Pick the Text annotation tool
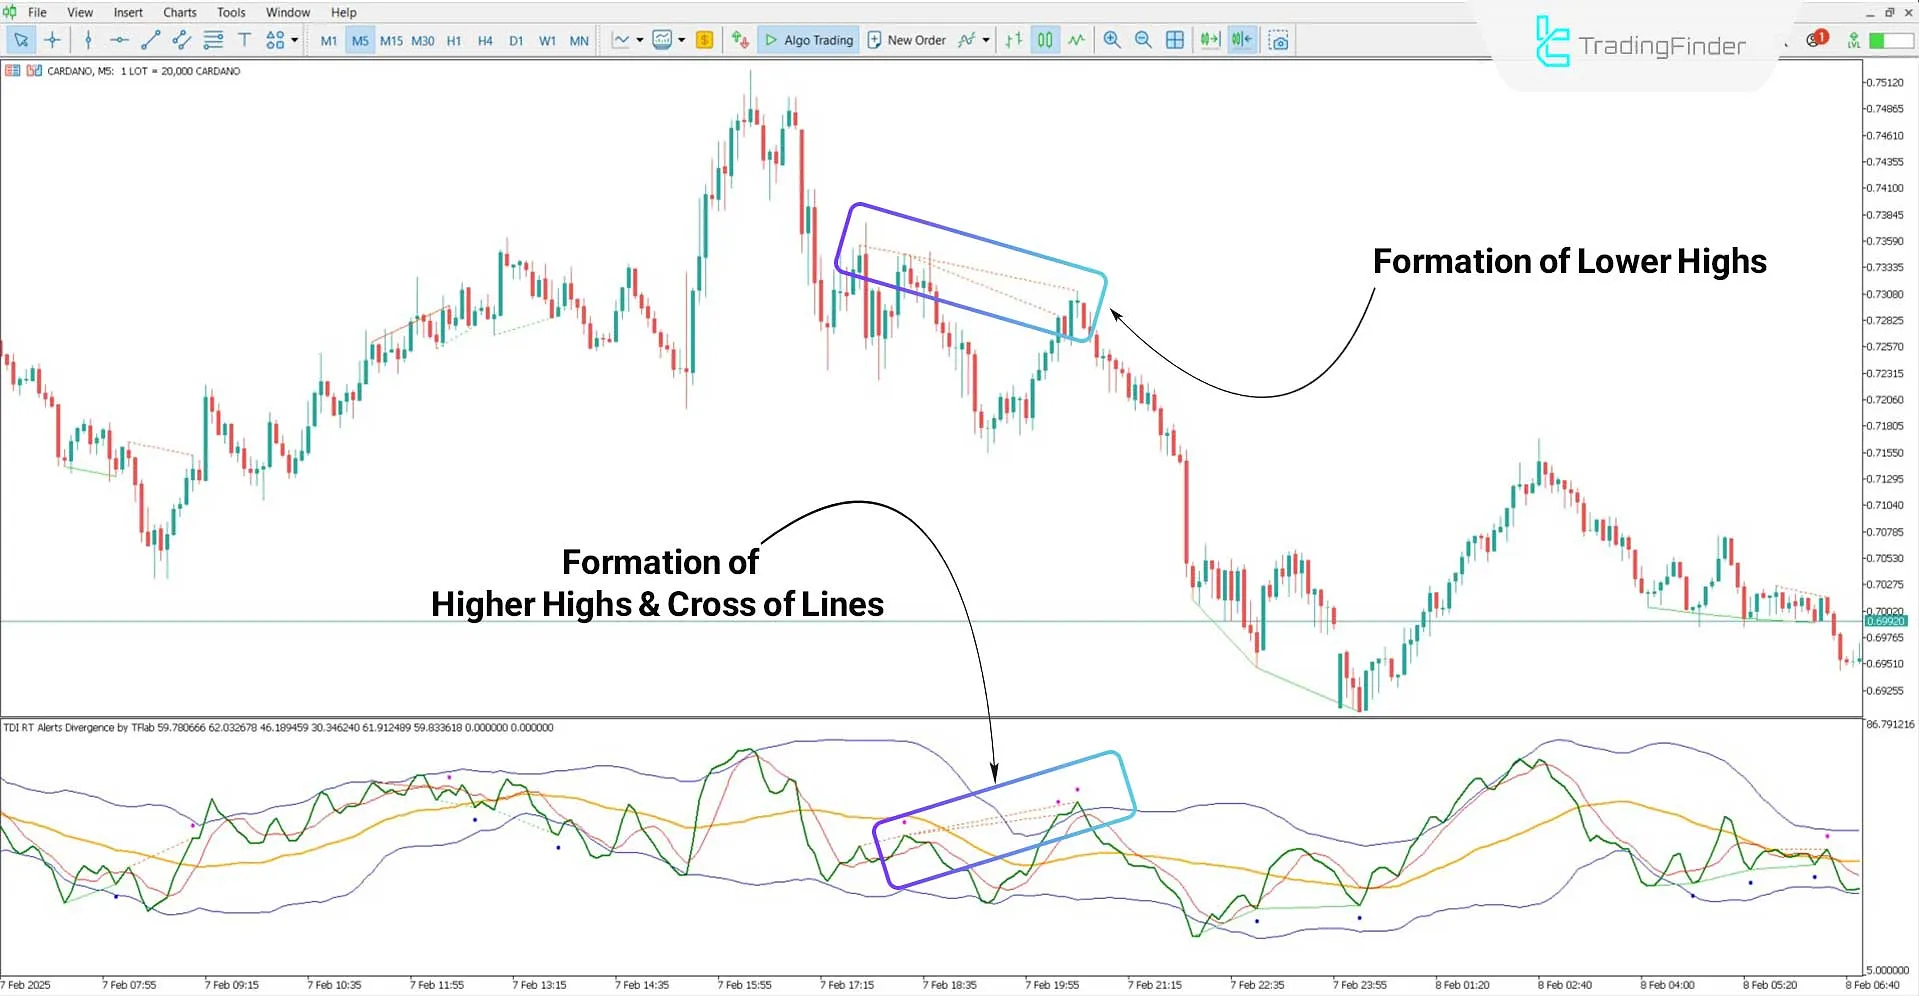1919x996 pixels. pyautogui.click(x=243, y=40)
